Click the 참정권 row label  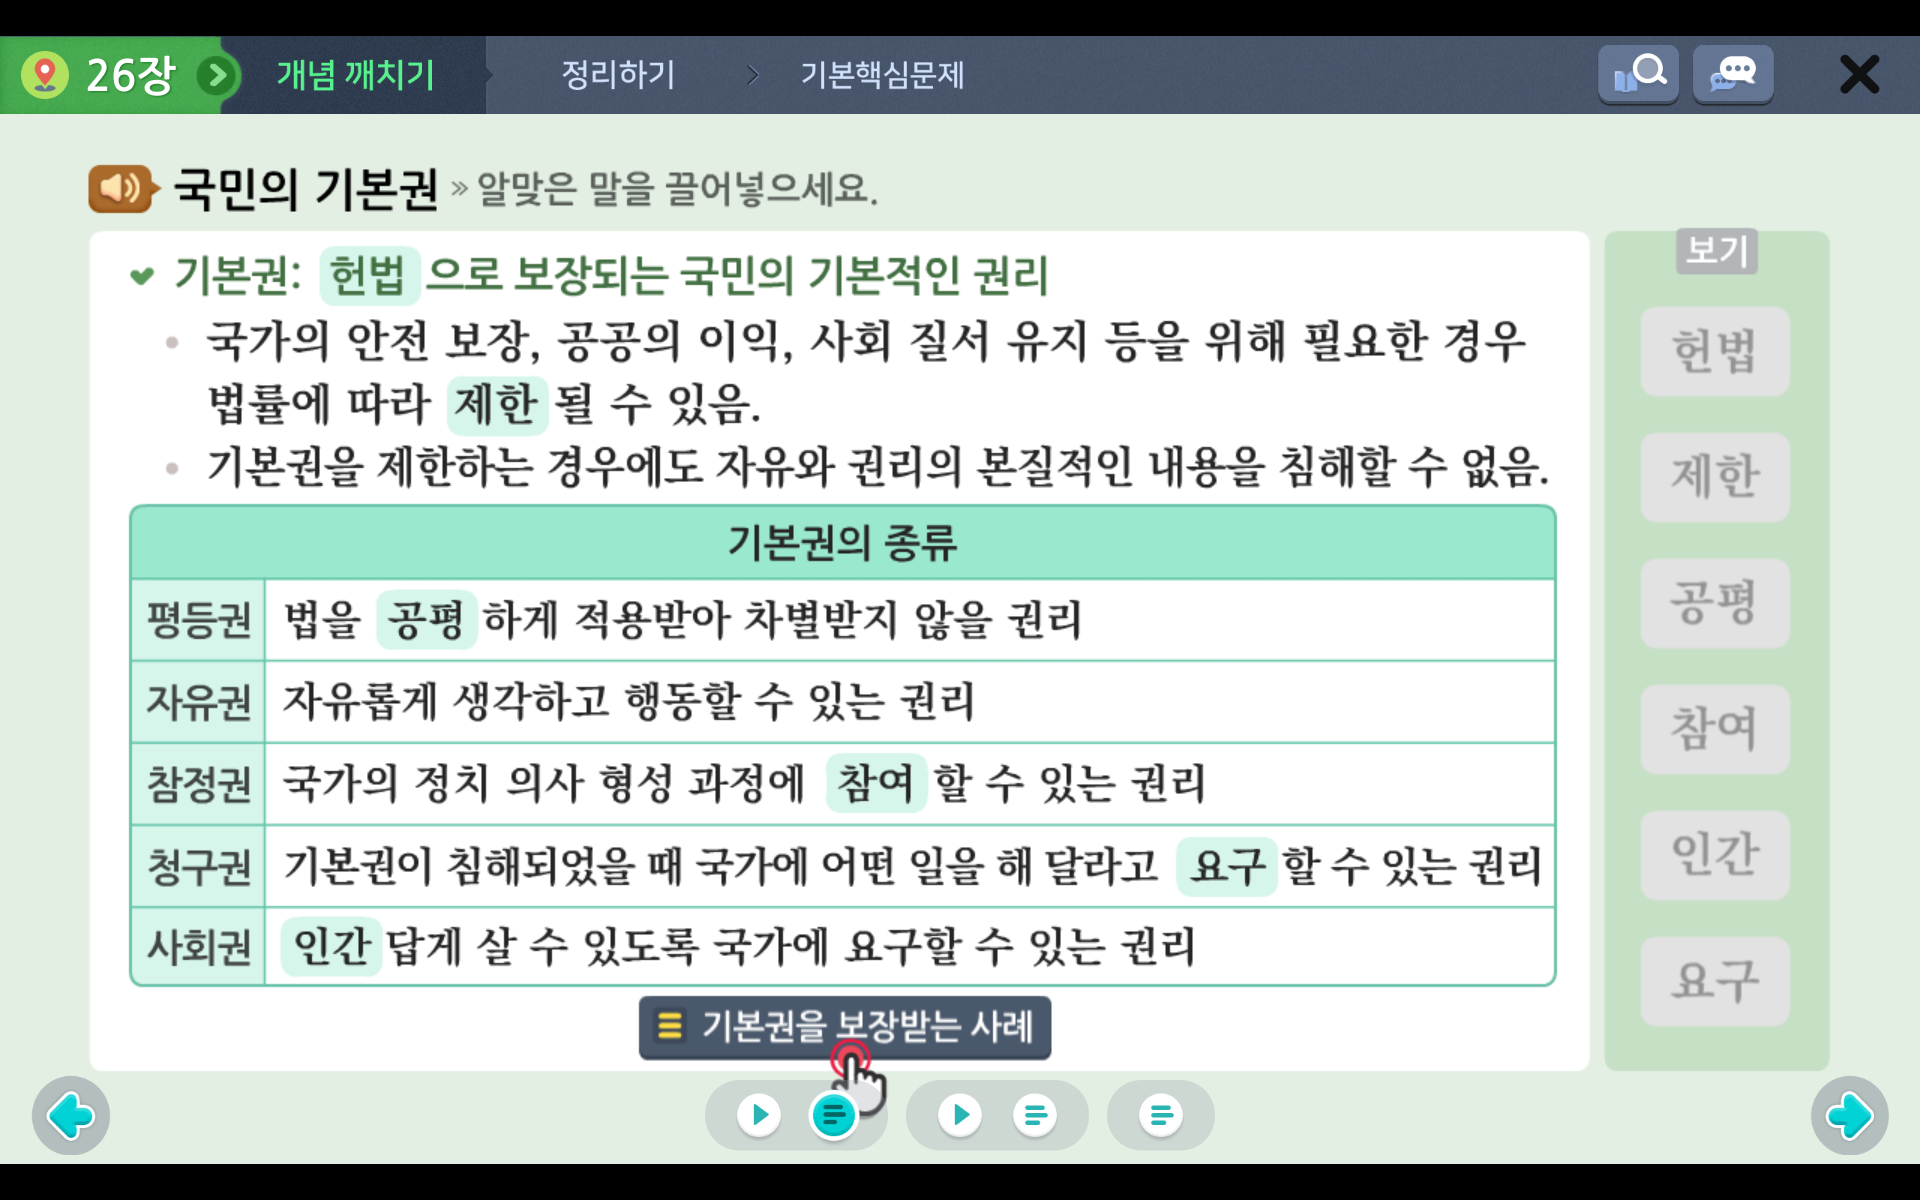198,784
